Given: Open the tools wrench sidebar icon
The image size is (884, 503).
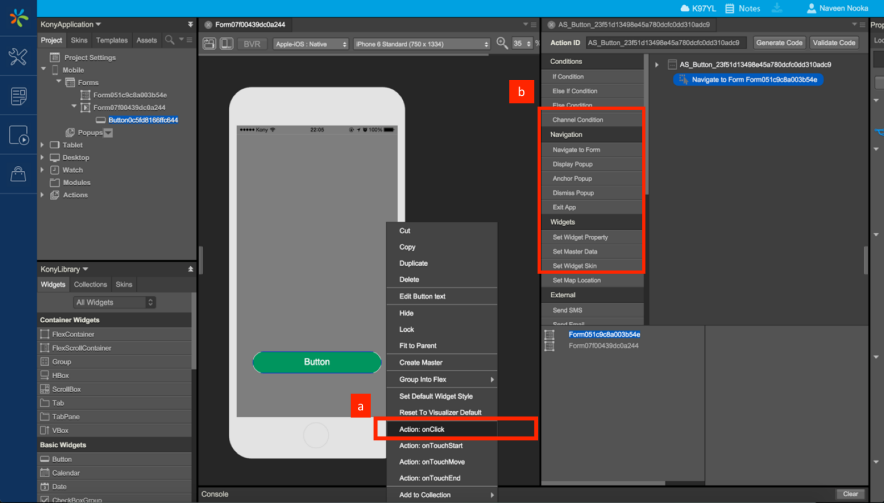Looking at the screenshot, I should tap(18, 56).
